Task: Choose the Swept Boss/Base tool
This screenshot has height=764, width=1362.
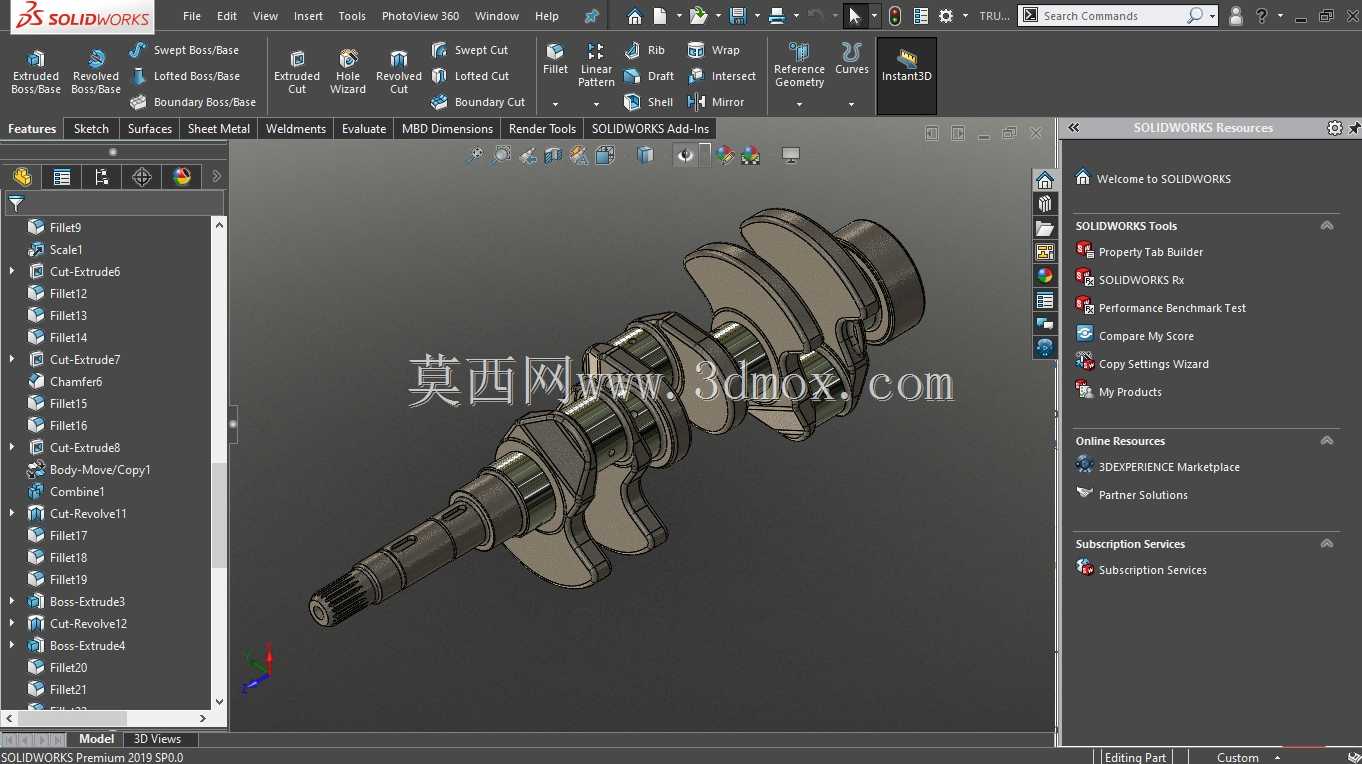Action: tap(184, 50)
